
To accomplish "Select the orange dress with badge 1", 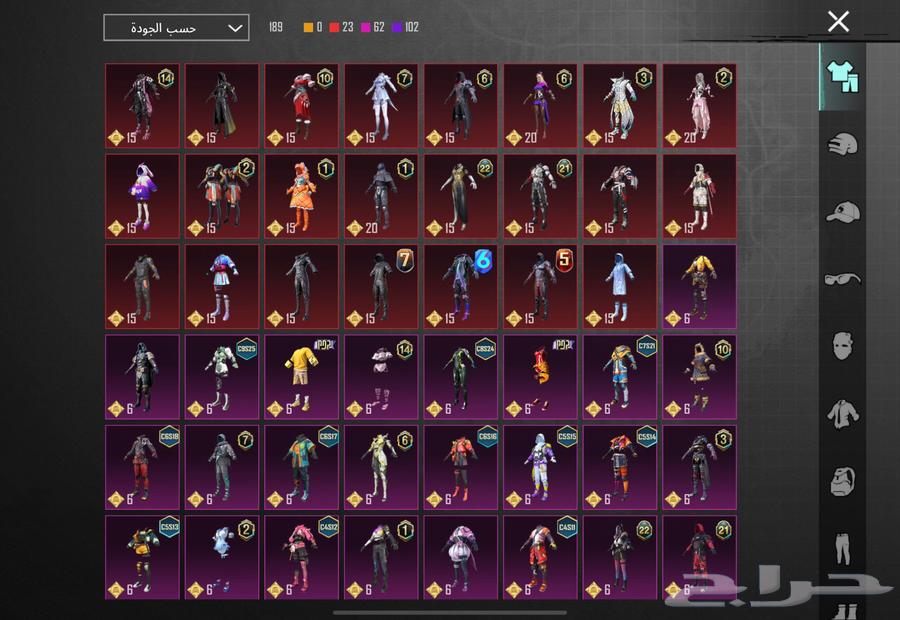I will (x=302, y=196).
